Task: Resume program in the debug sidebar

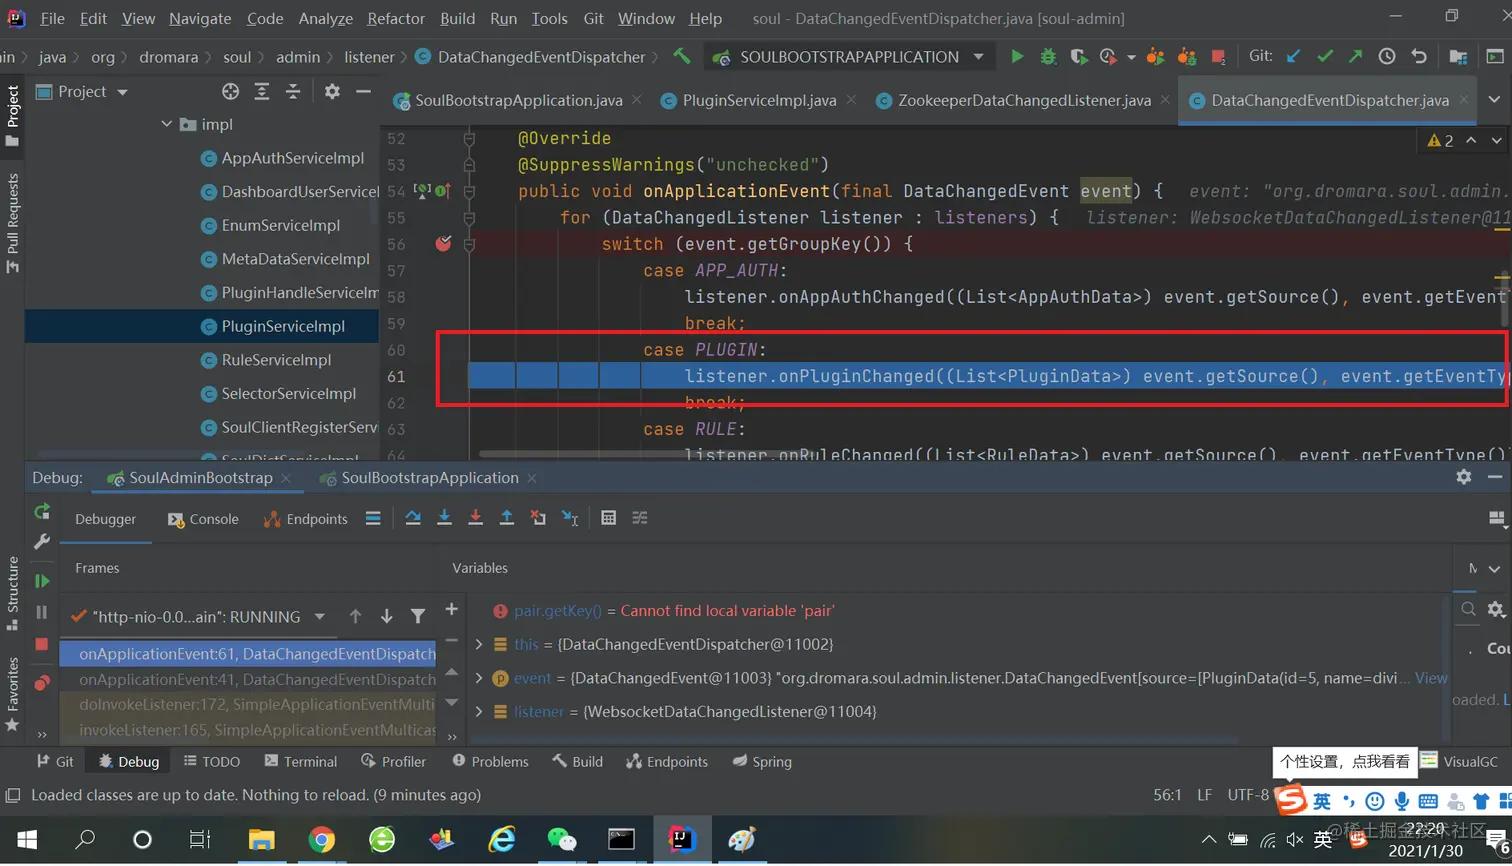Action: pos(42,581)
